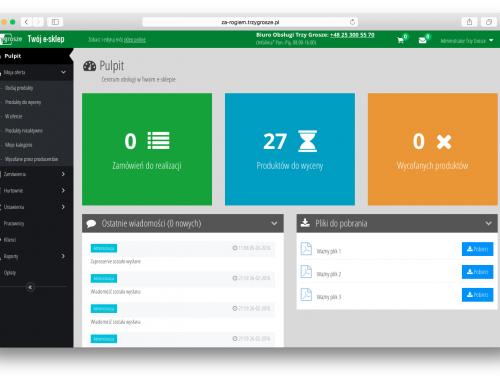The width and height of the screenshot is (500, 382).
Task: Download Ważny plik 1 with Pobierz button
Action: coord(477,249)
